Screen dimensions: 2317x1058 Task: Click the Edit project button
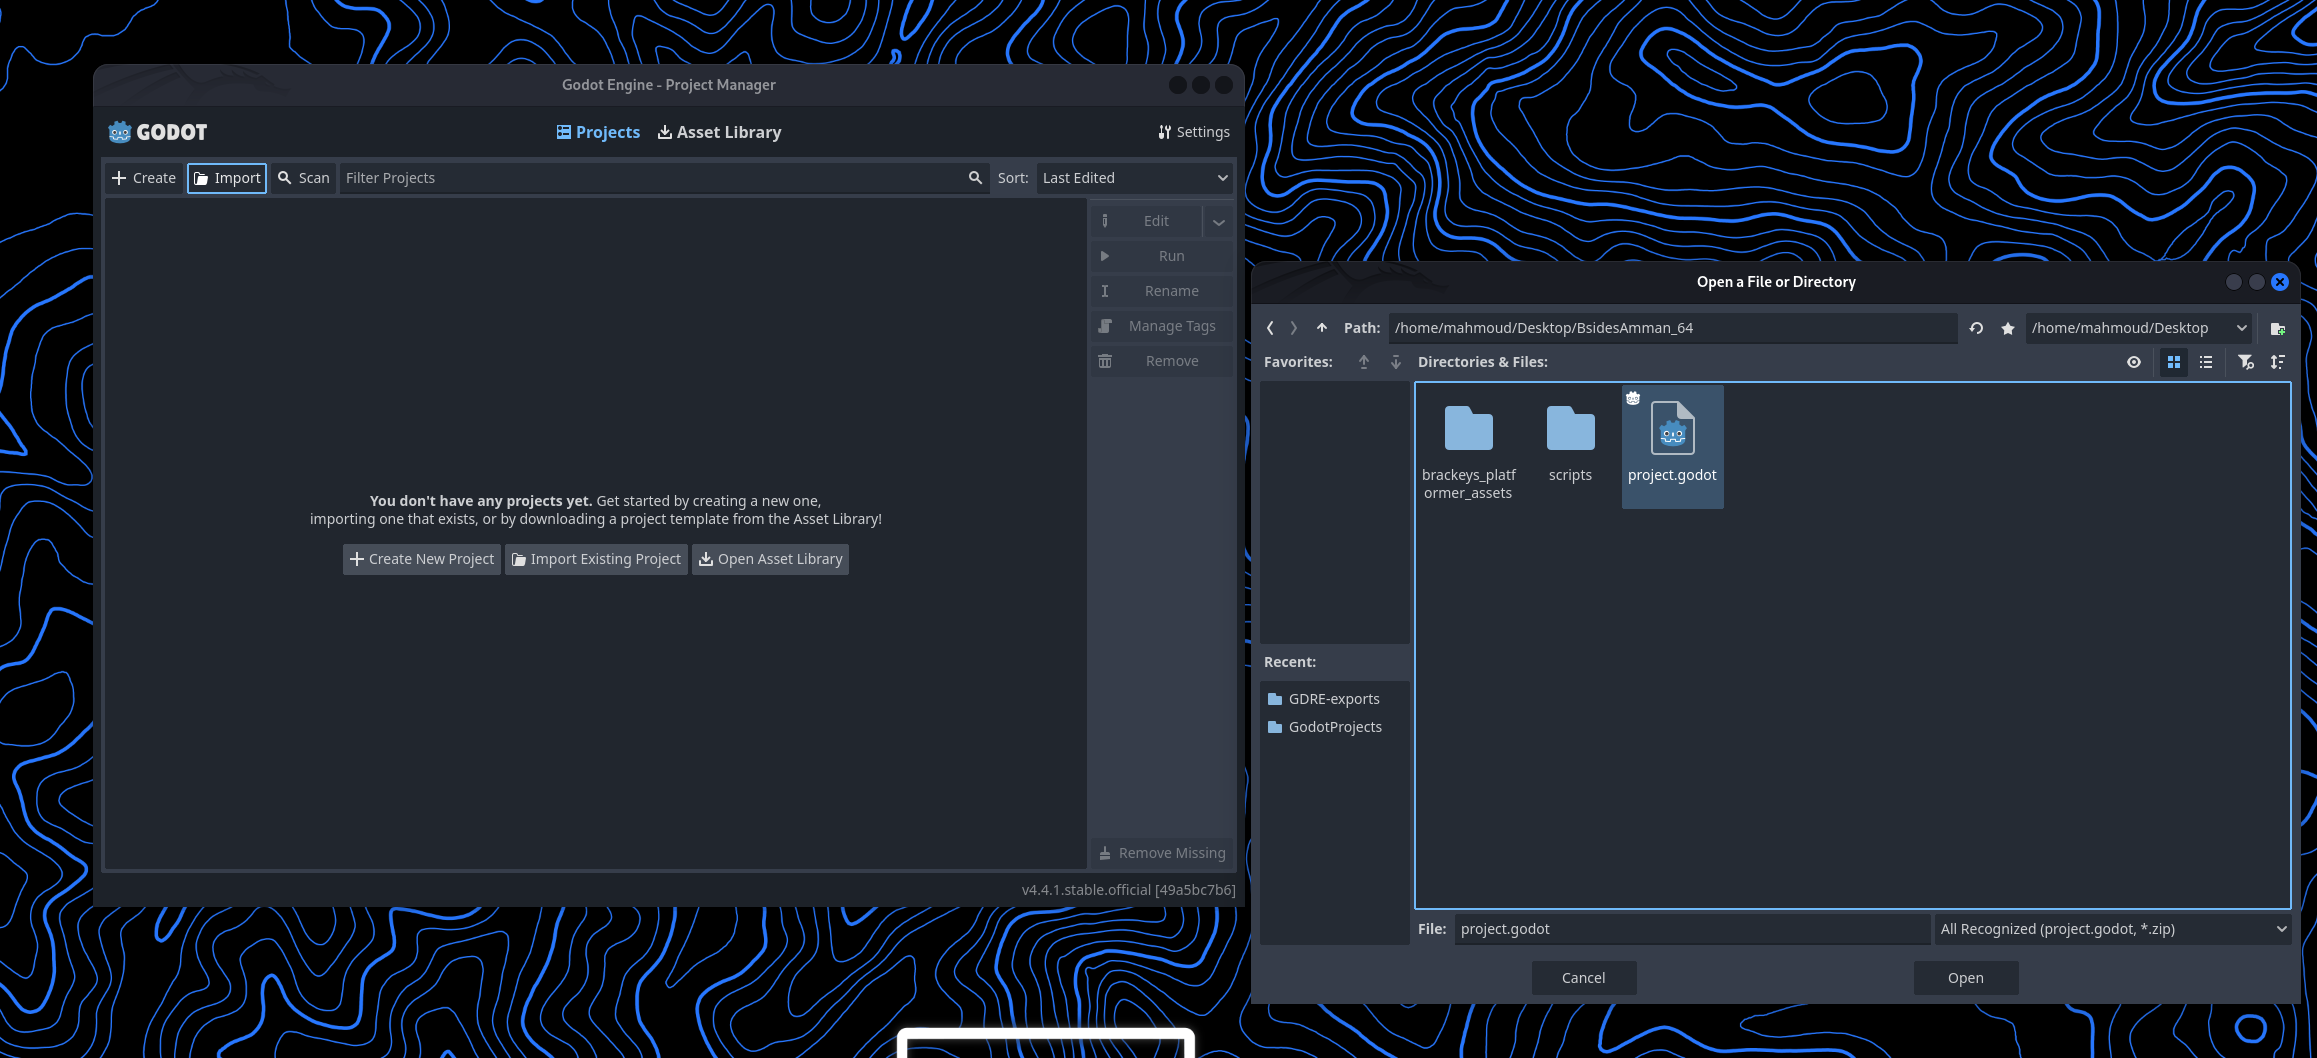[x=1146, y=221]
